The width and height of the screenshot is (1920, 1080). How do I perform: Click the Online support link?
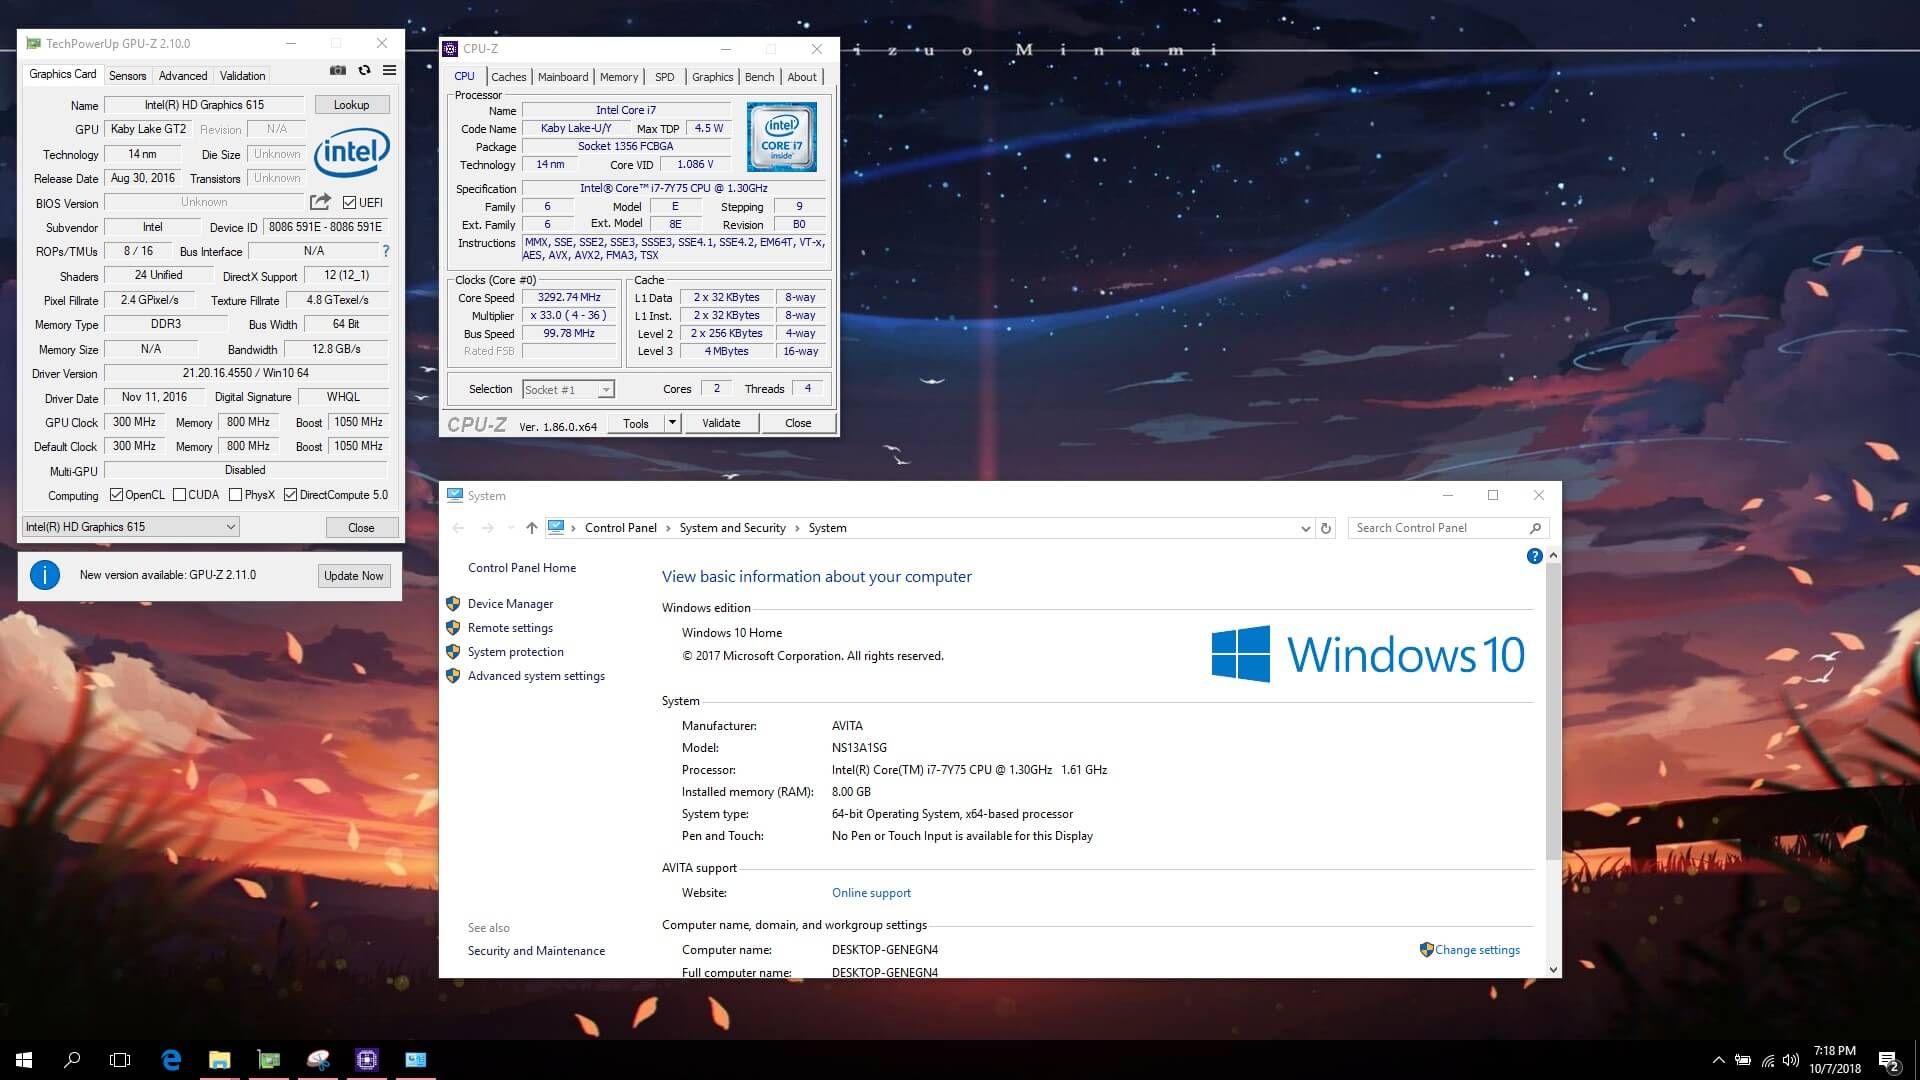click(871, 893)
